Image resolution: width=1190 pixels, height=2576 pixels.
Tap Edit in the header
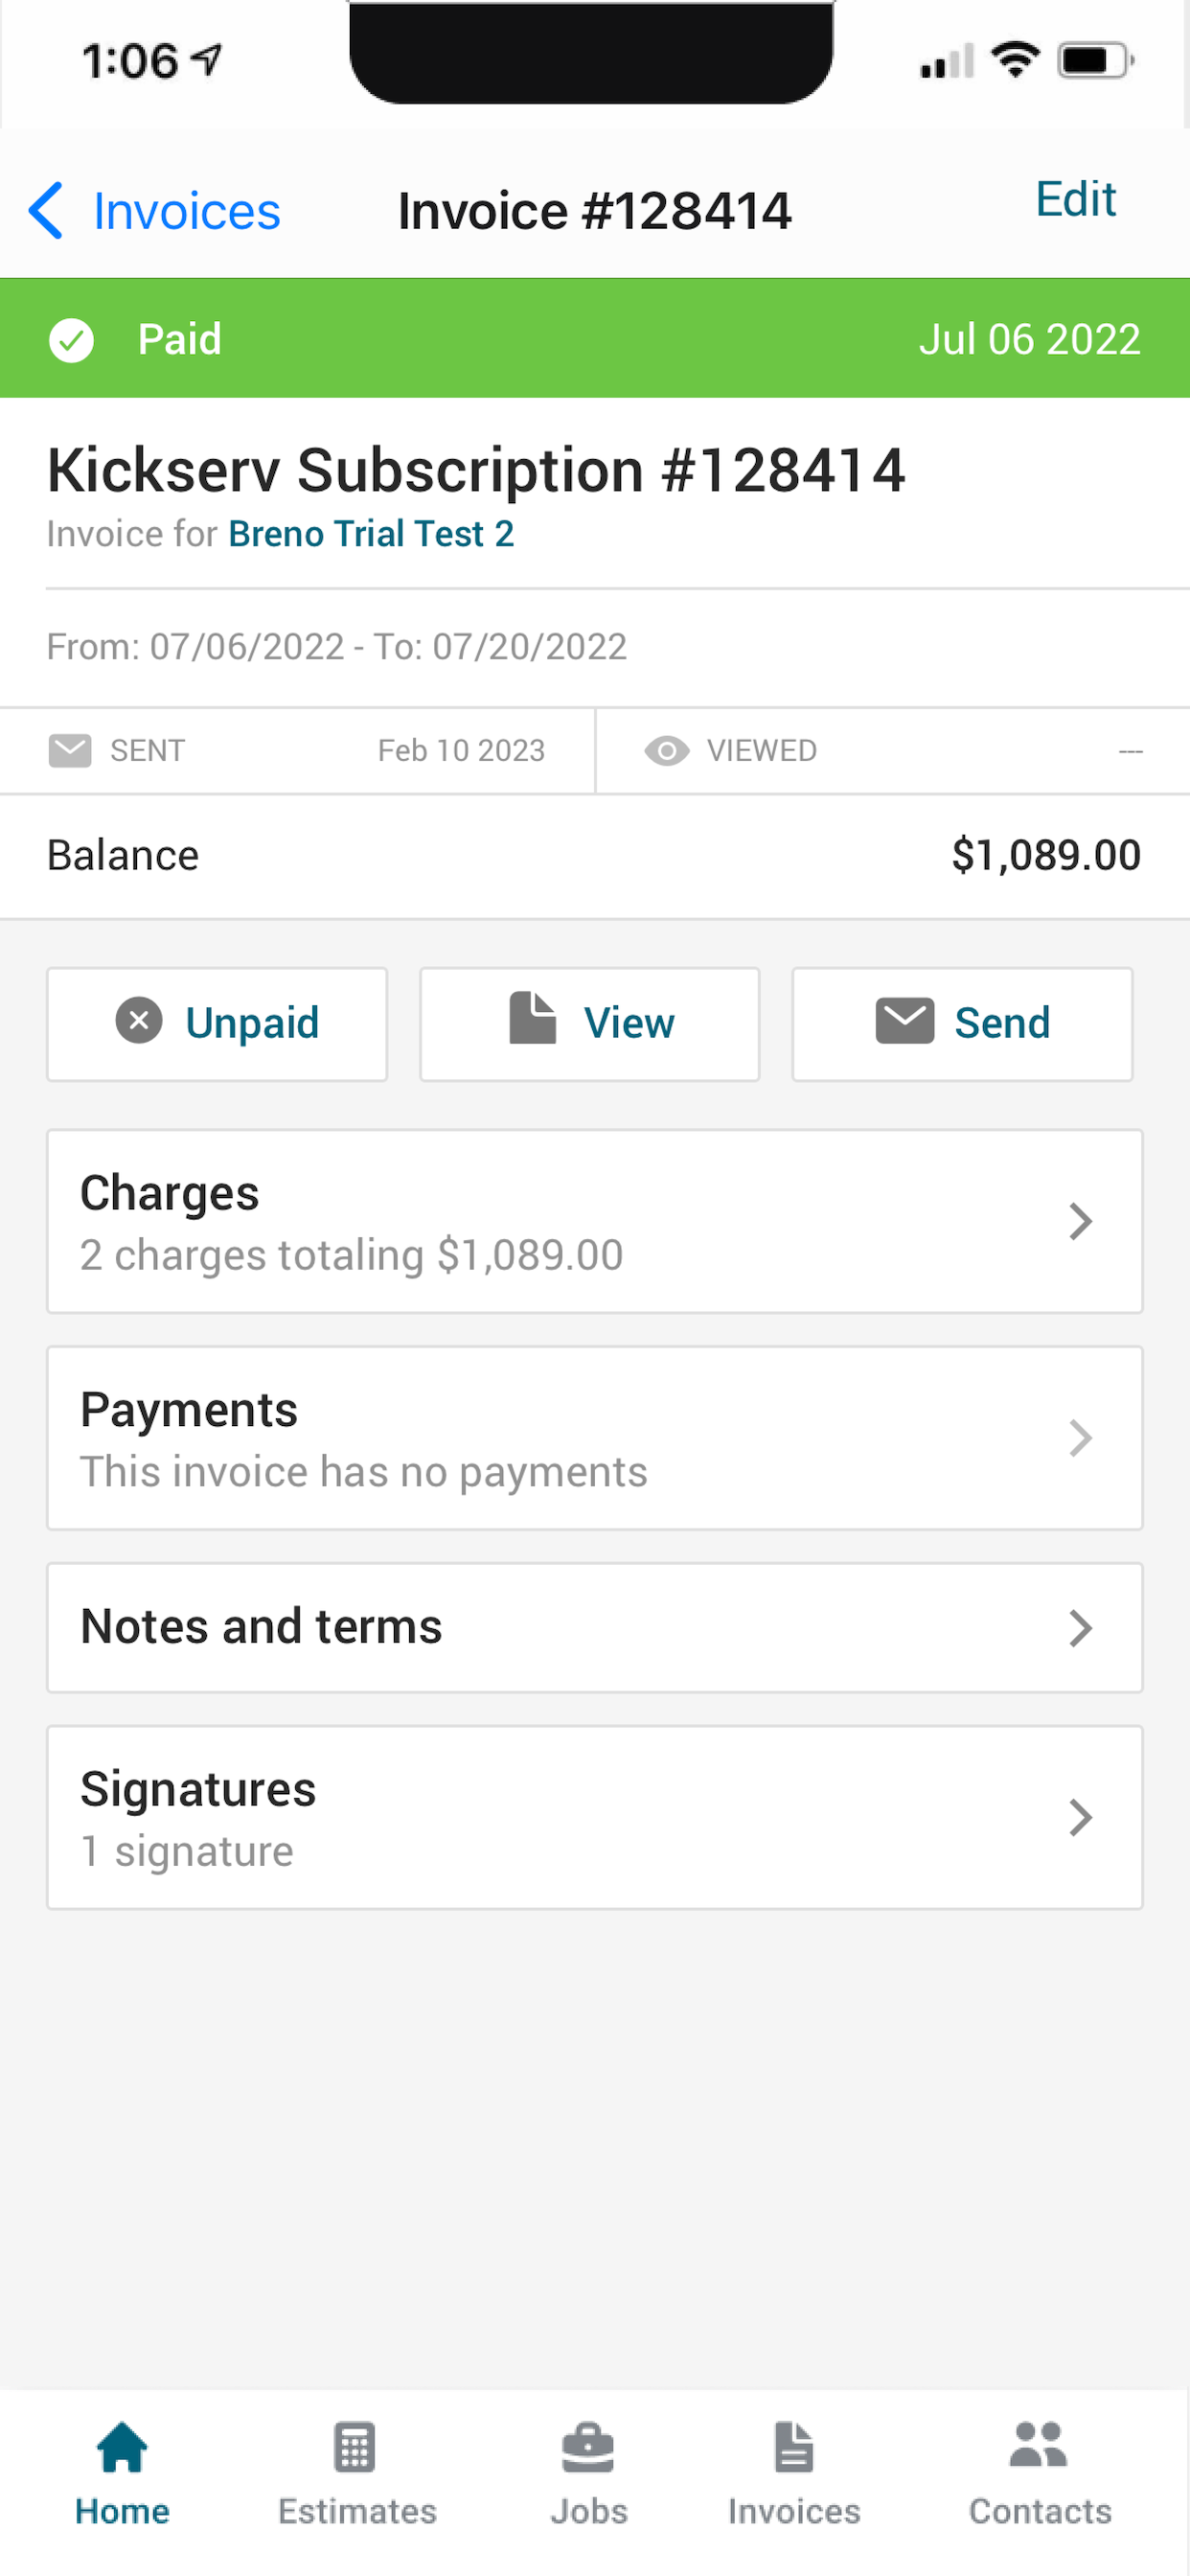tap(1076, 199)
